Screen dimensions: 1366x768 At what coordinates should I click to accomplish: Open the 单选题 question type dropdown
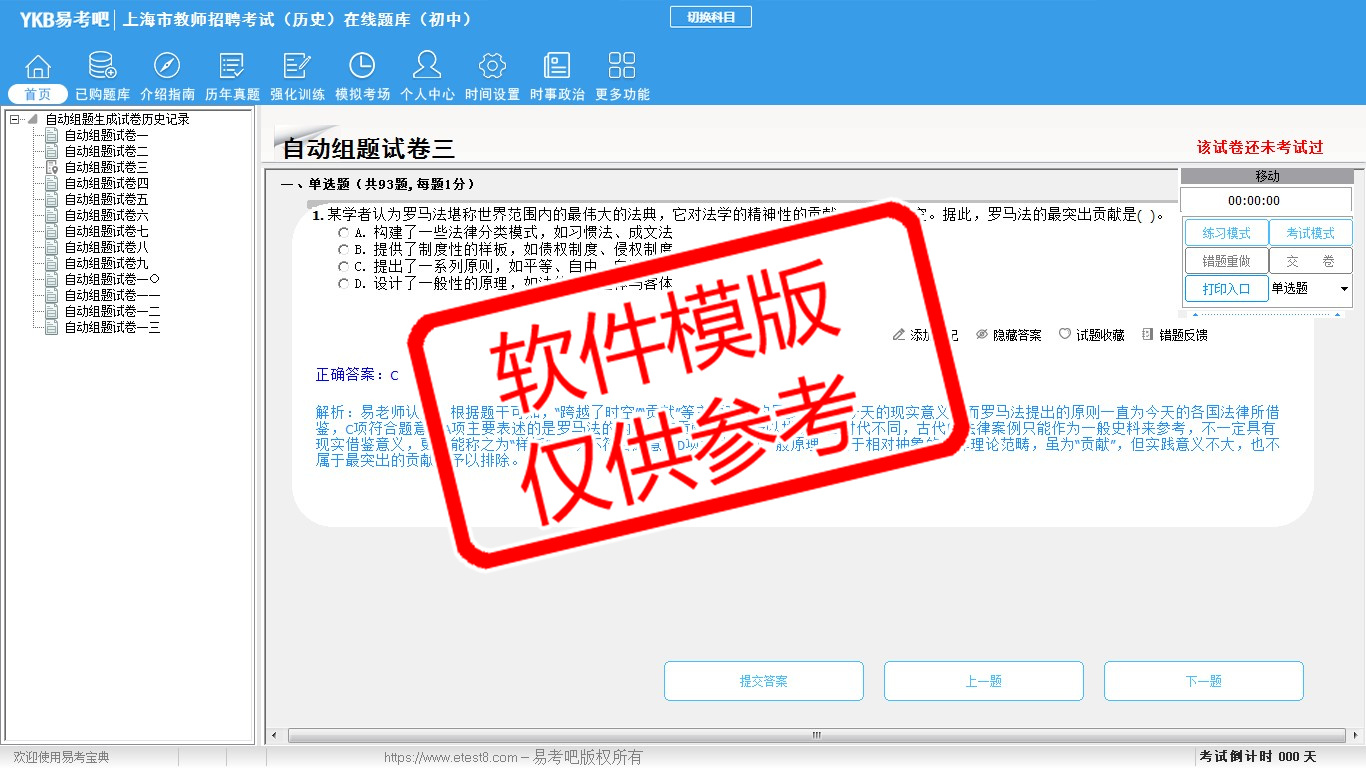coord(1310,289)
